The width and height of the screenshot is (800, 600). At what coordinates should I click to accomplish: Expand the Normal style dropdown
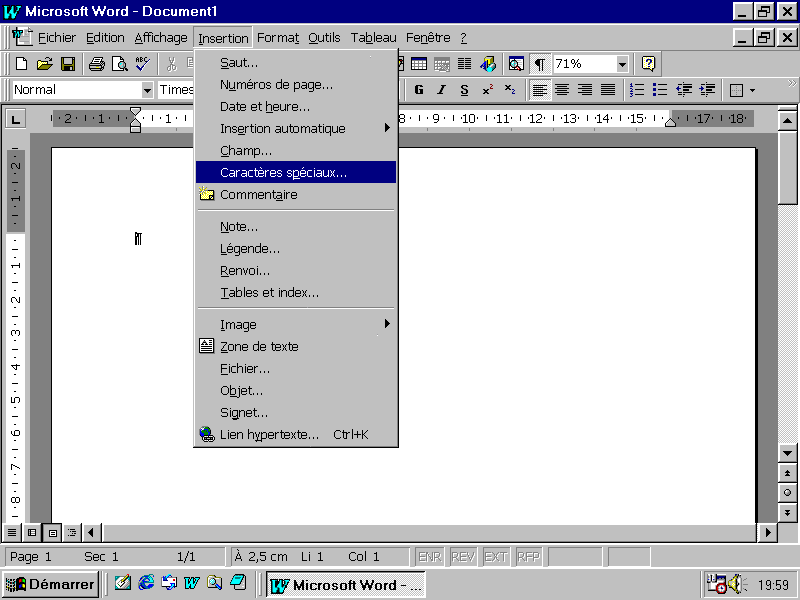pos(146,90)
